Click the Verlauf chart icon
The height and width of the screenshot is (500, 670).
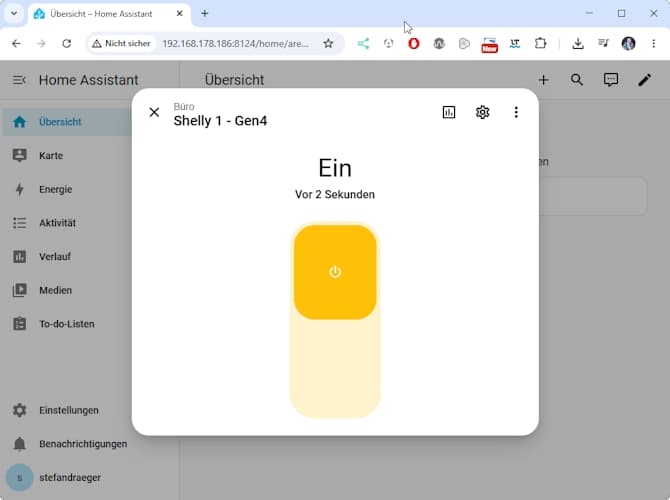pos(19,257)
